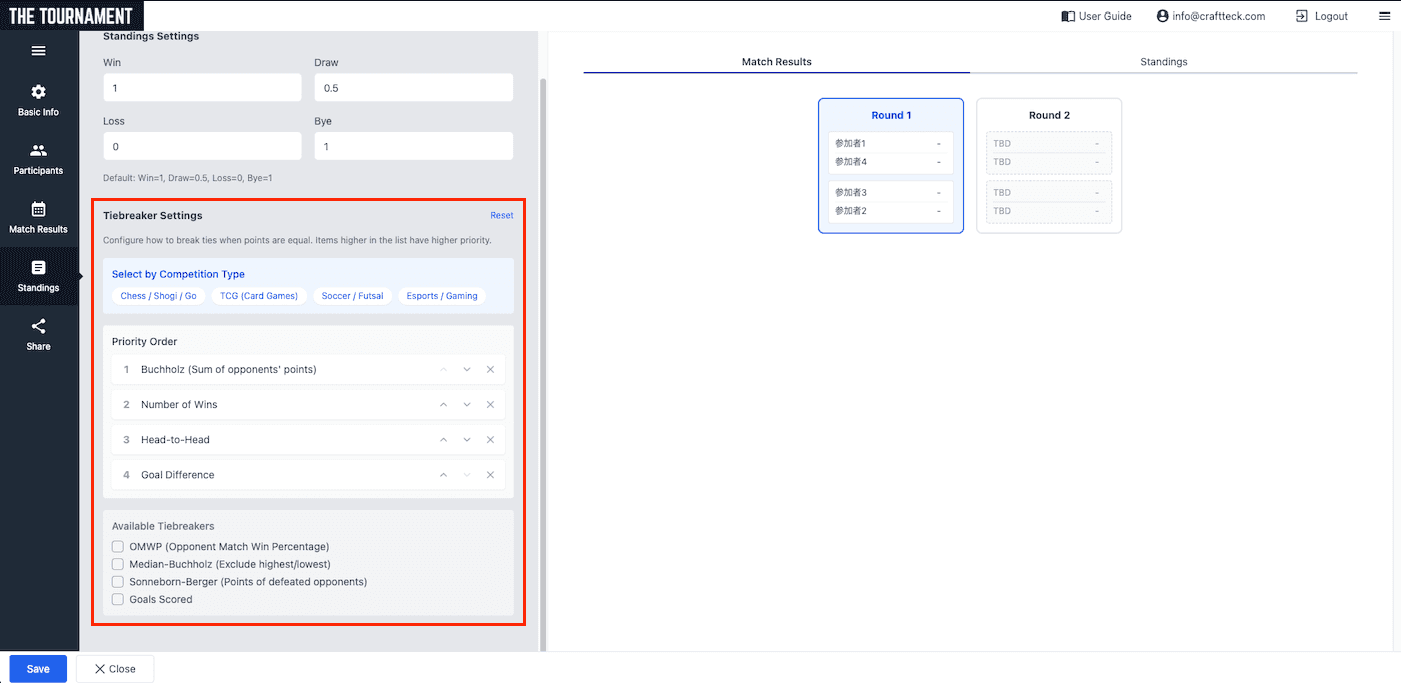
Task: Check the Median-Buchholz tiebreaker option
Action: pyautogui.click(x=118, y=564)
